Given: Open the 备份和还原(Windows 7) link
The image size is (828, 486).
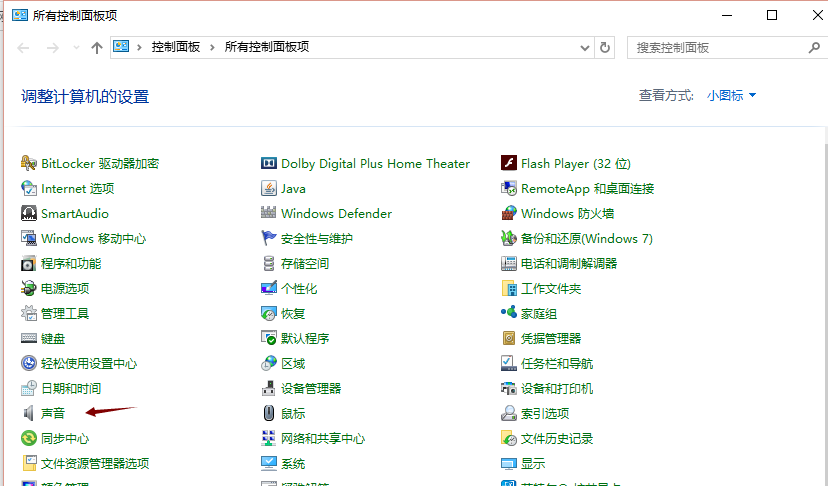Looking at the screenshot, I should click(587, 239).
